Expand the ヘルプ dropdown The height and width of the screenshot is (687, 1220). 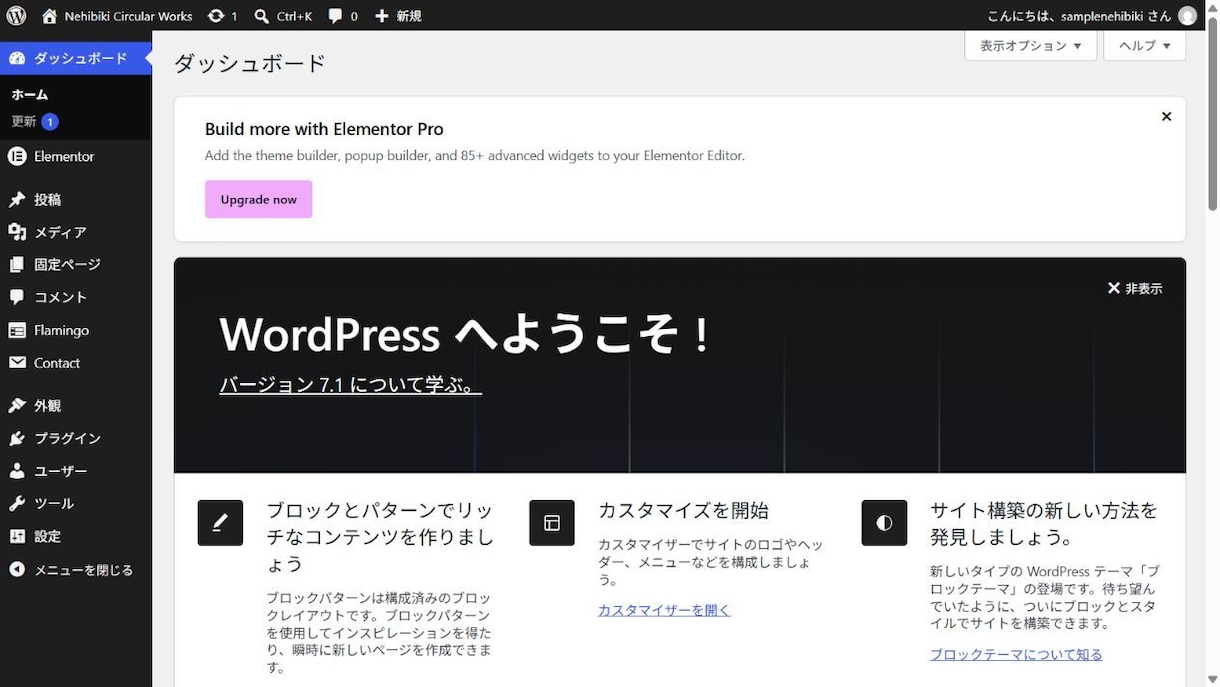(1144, 45)
